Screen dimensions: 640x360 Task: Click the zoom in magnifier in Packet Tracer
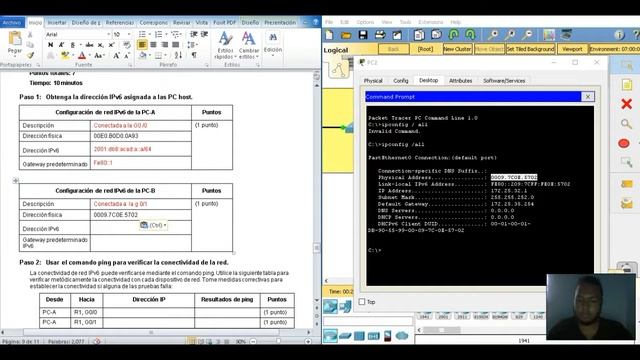tap(493, 35)
